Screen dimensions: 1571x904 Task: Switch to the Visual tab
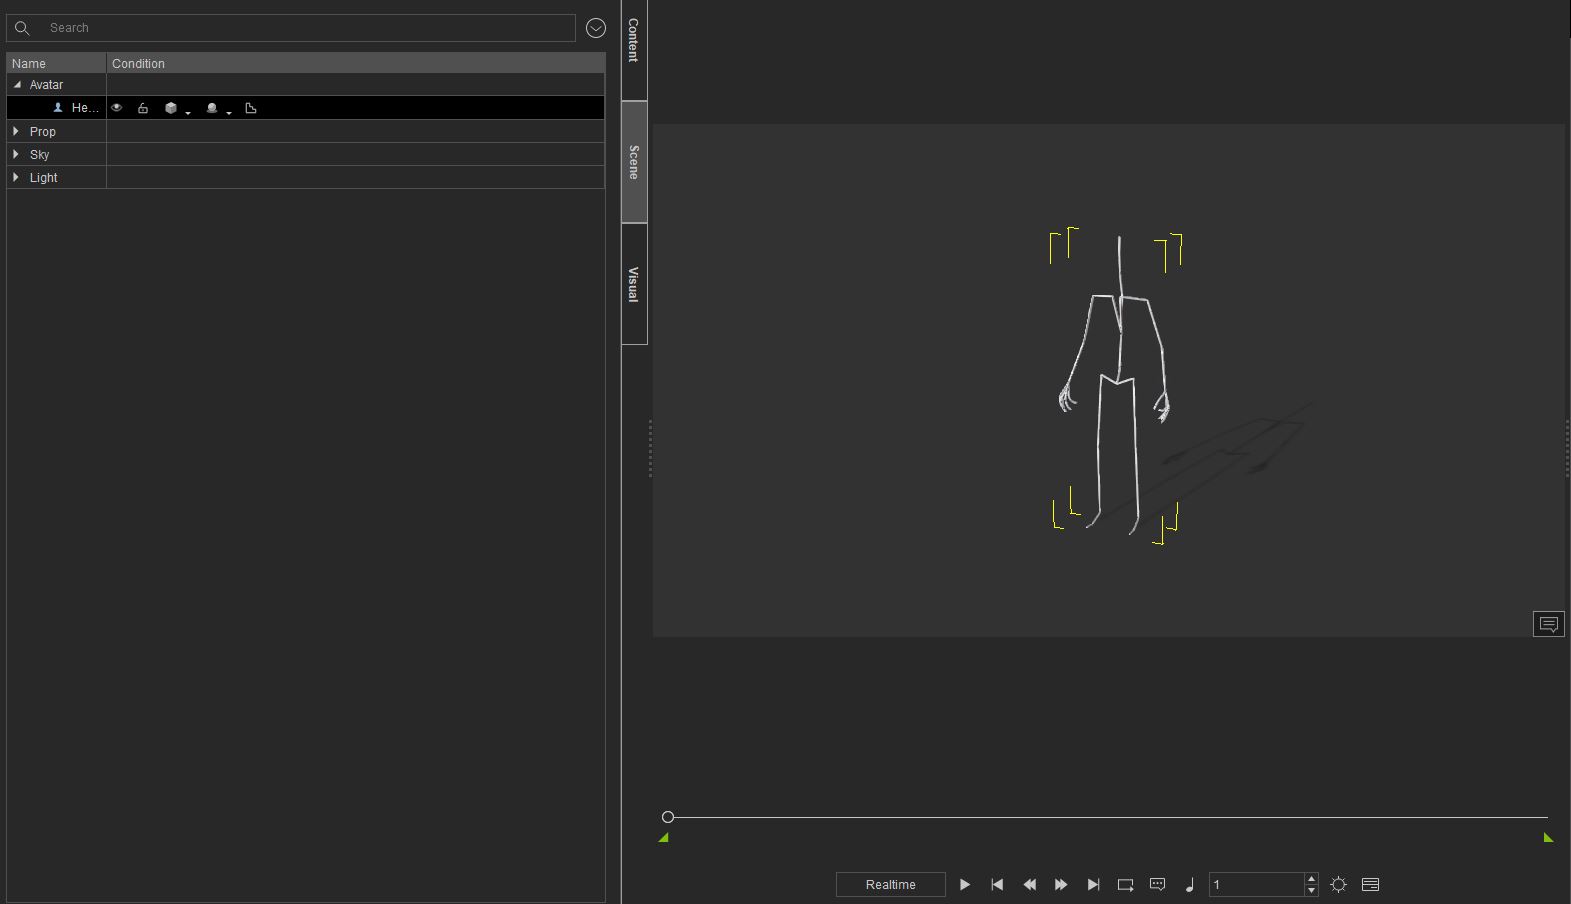[x=634, y=284]
